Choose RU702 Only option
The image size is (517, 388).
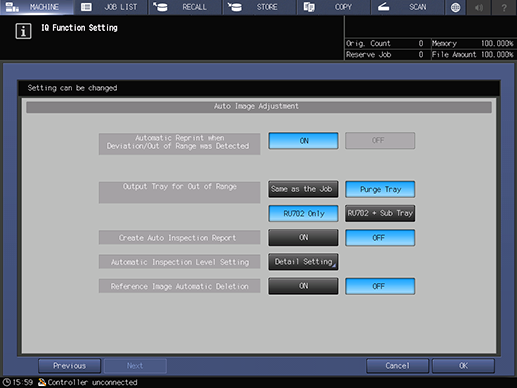click(x=303, y=213)
